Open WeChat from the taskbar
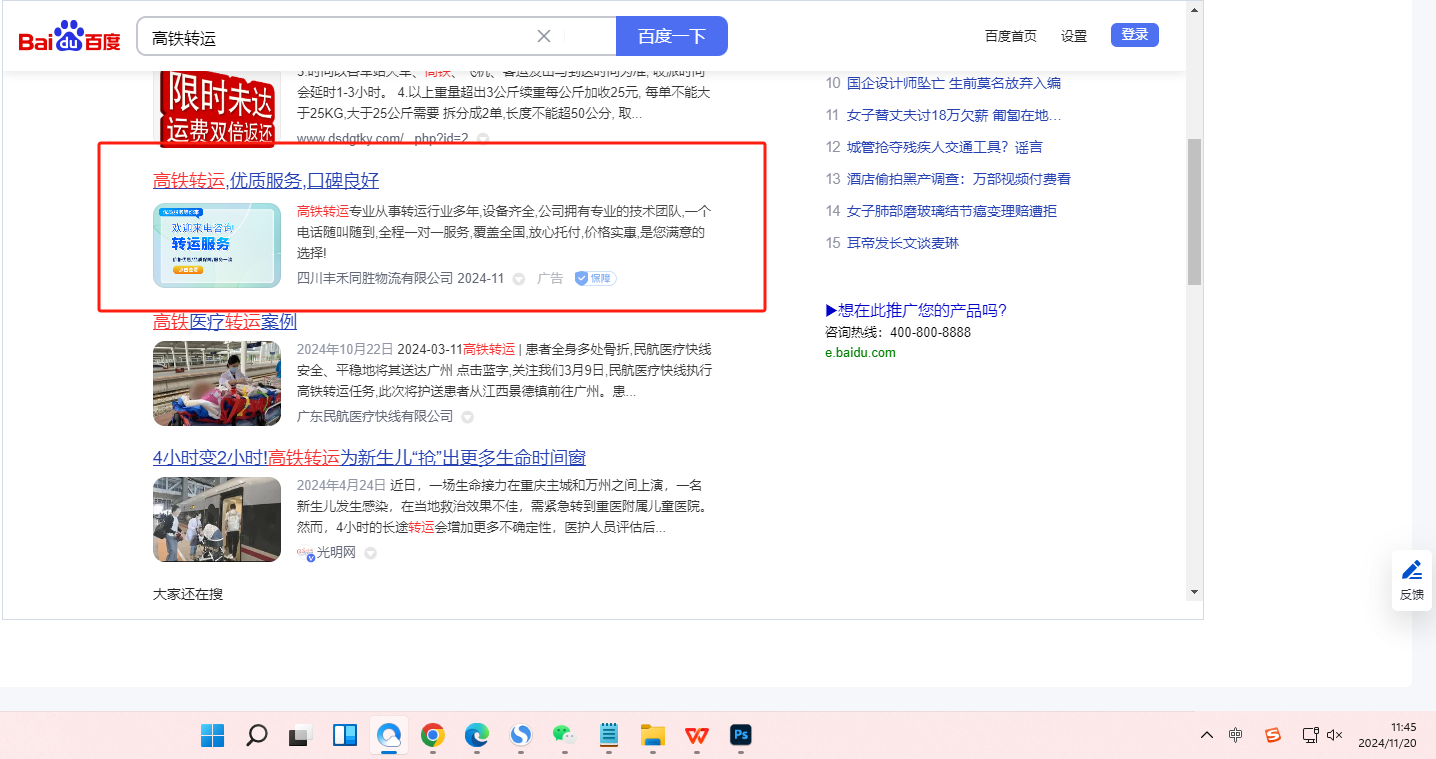The height and width of the screenshot is (759, 1436). pyautogui.click(x=565, y=736)
